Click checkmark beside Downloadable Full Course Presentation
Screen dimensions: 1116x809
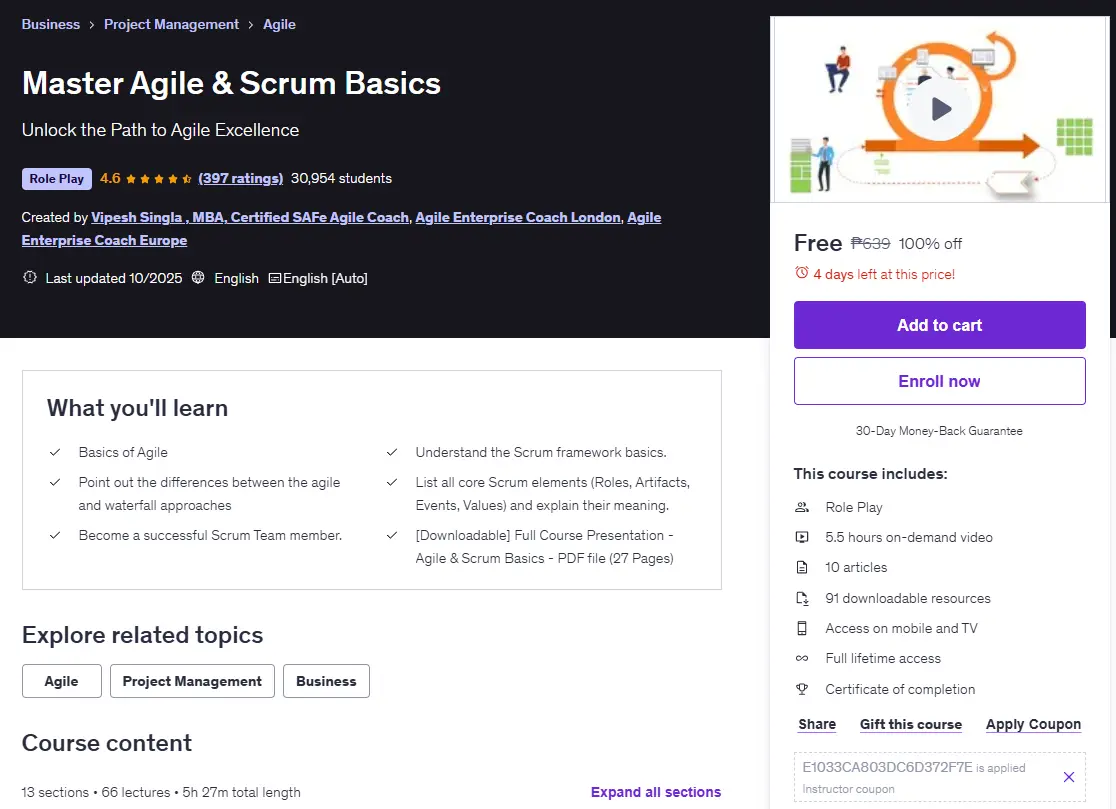tap(391, 535)
